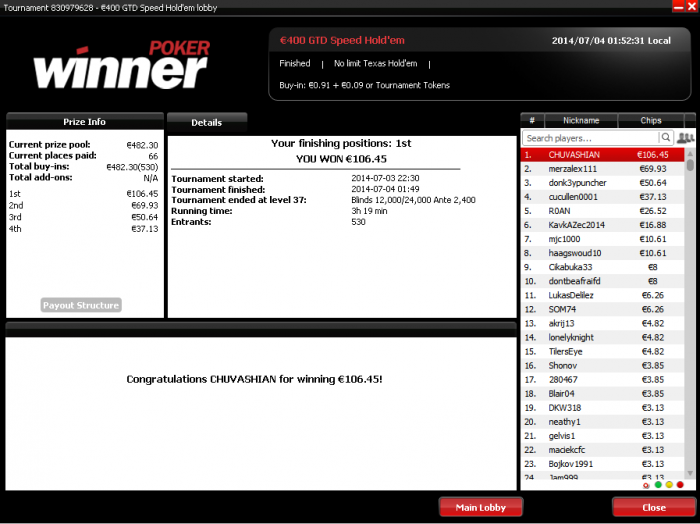Select player row dontbeafraifd

click(x=603, y=281)
